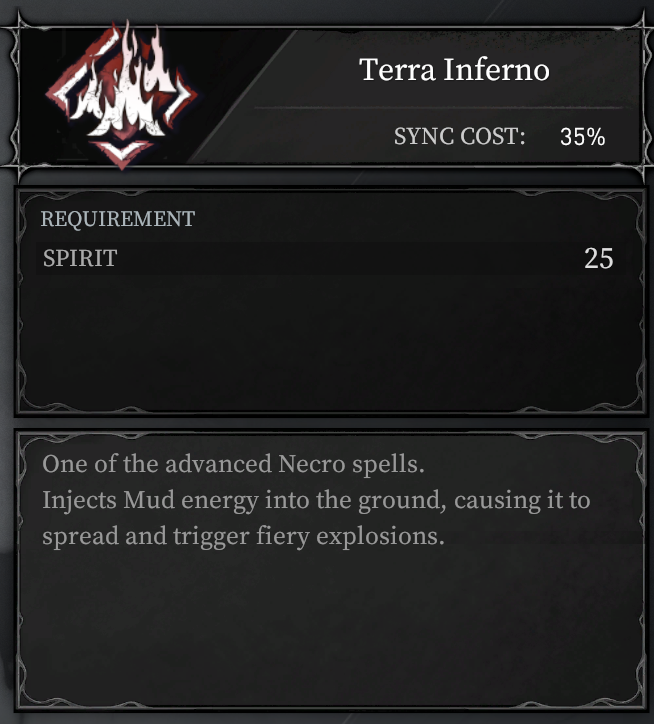The image size is (654, 724).
Task: Click the divider line under Terra Inferno
Action: coord(438,108)
